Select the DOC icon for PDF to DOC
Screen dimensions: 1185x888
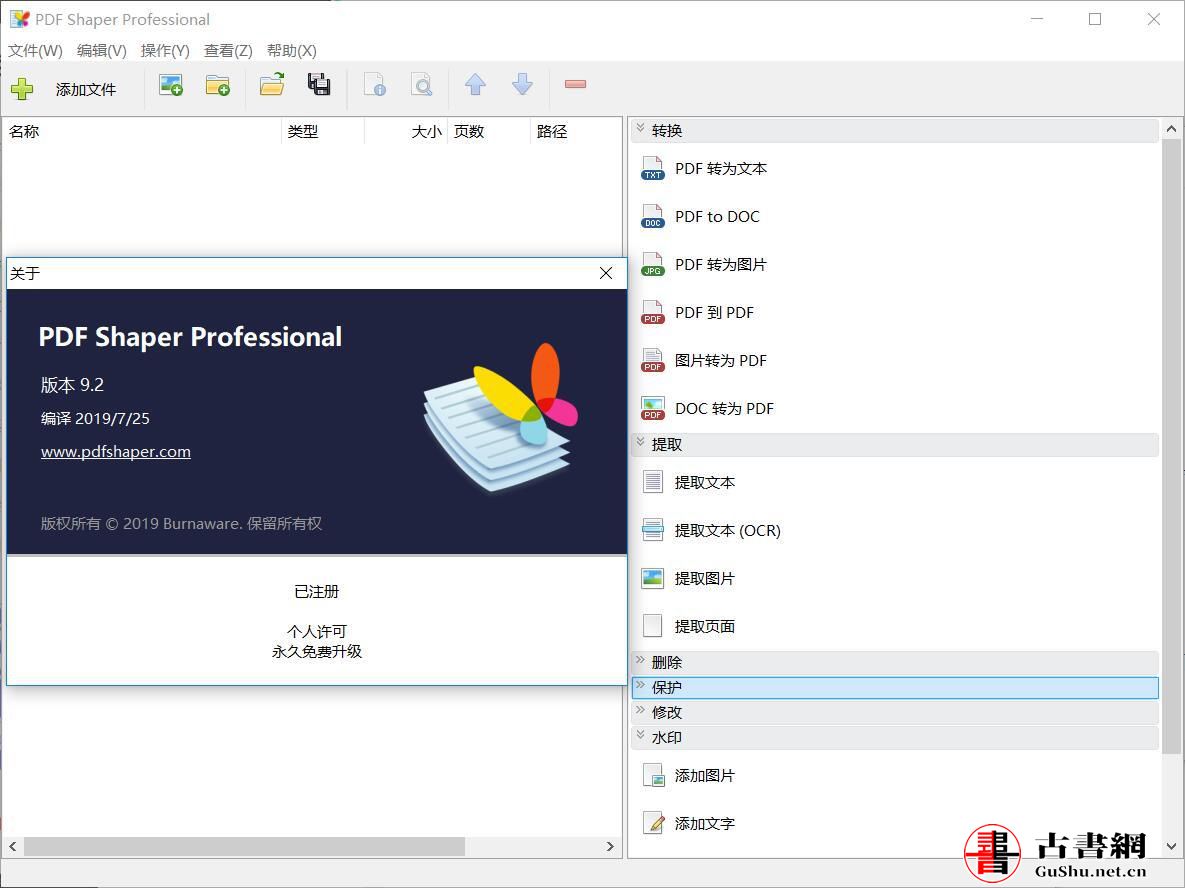tap(652, 217)
